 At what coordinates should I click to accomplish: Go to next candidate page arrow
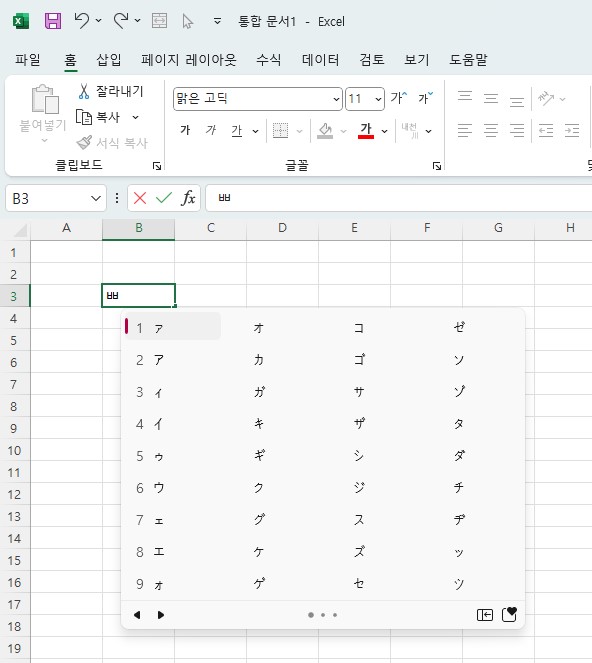(161, 615)
